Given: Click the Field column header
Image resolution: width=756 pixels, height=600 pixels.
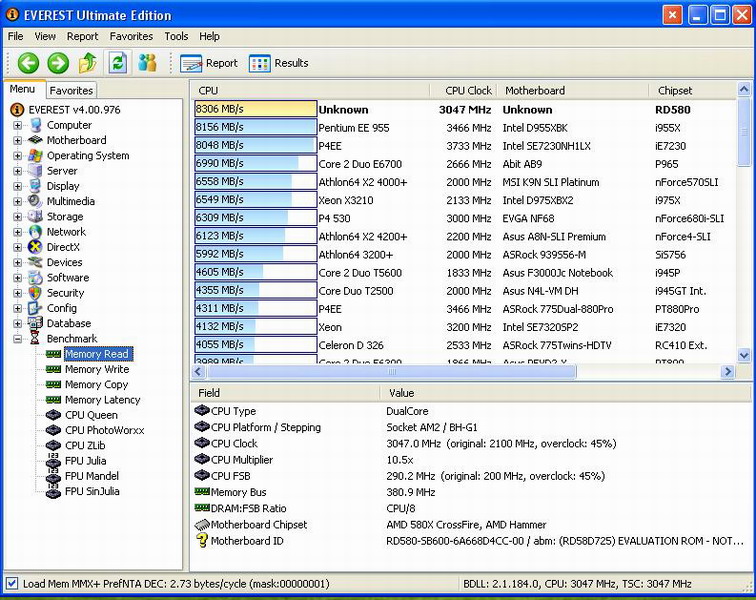Looking at the screenshot, I should 285,393.
